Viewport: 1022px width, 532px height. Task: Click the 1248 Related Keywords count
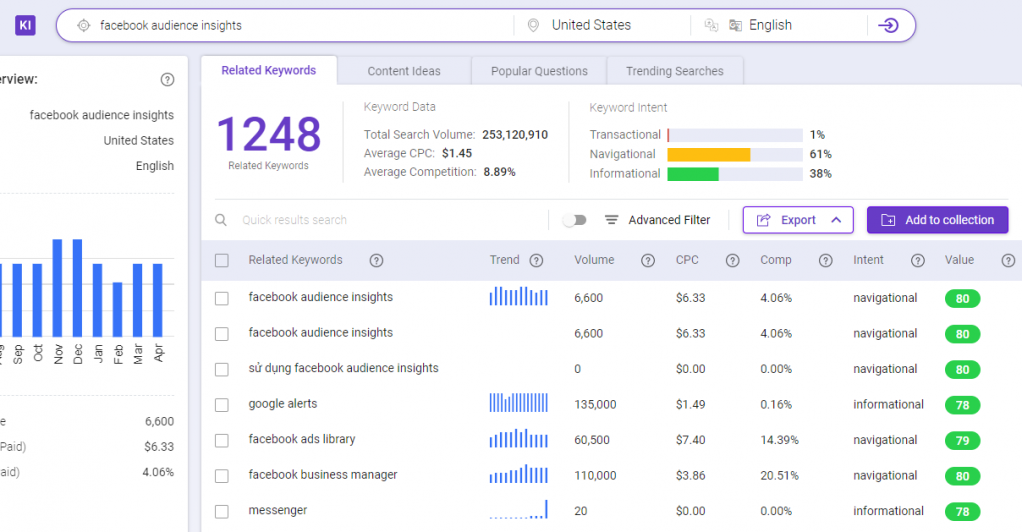269,135
